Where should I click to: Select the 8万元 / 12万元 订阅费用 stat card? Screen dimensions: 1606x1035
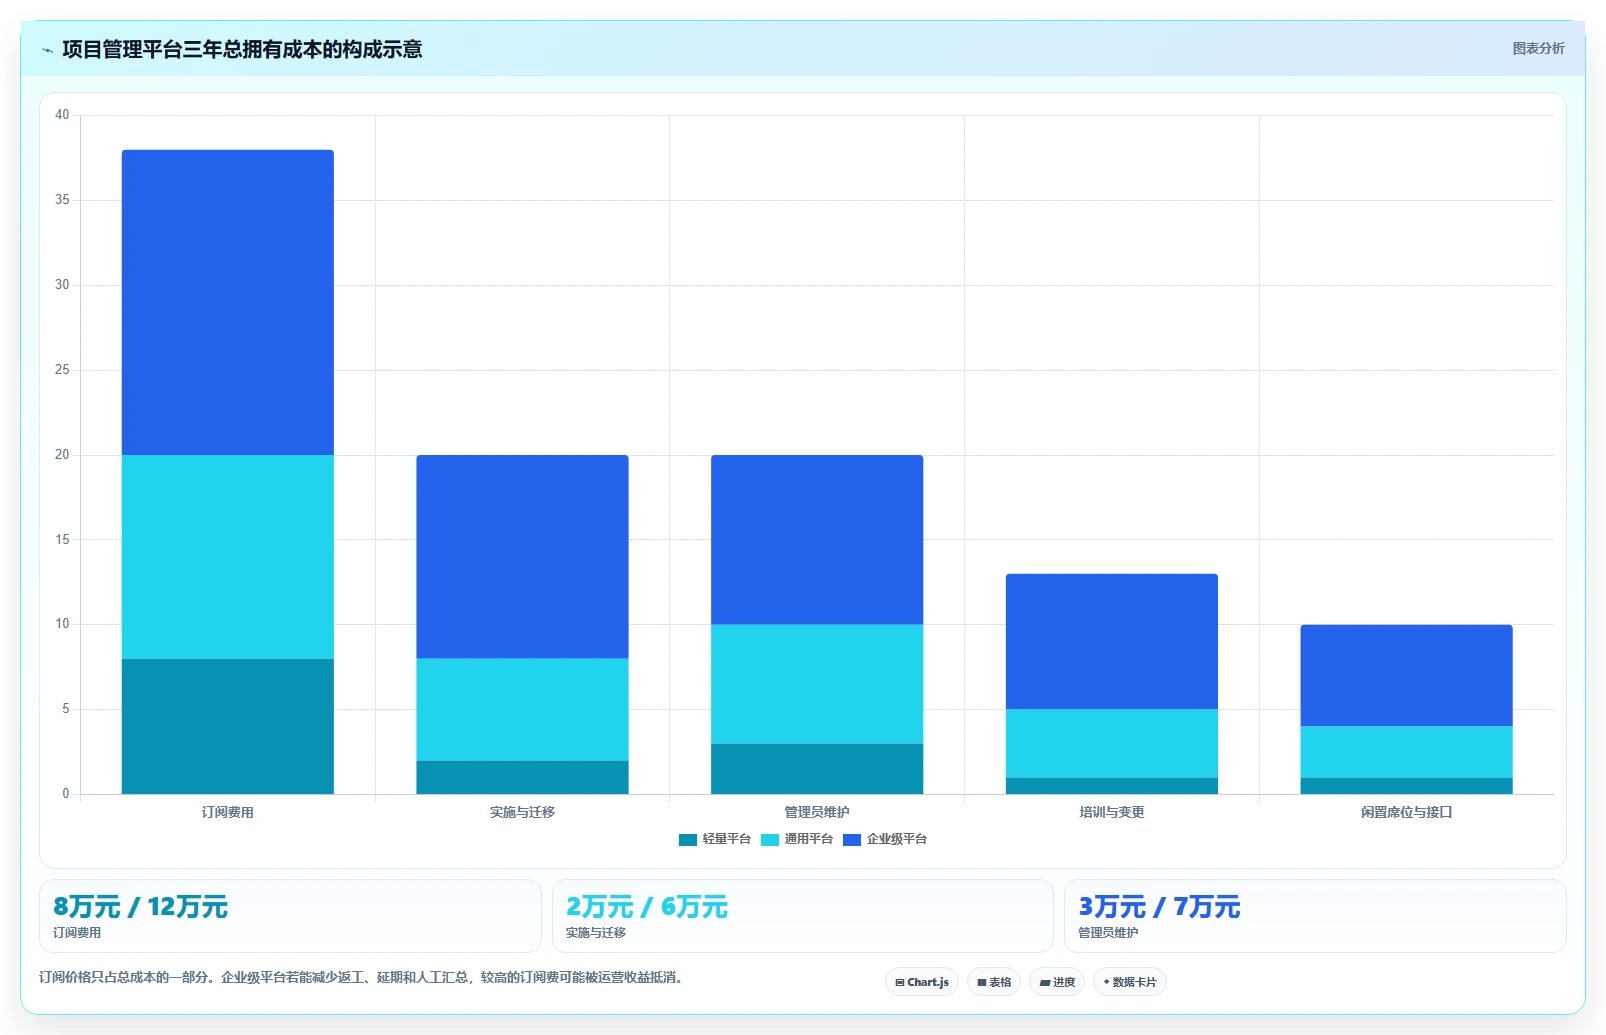tap(290, 916)
